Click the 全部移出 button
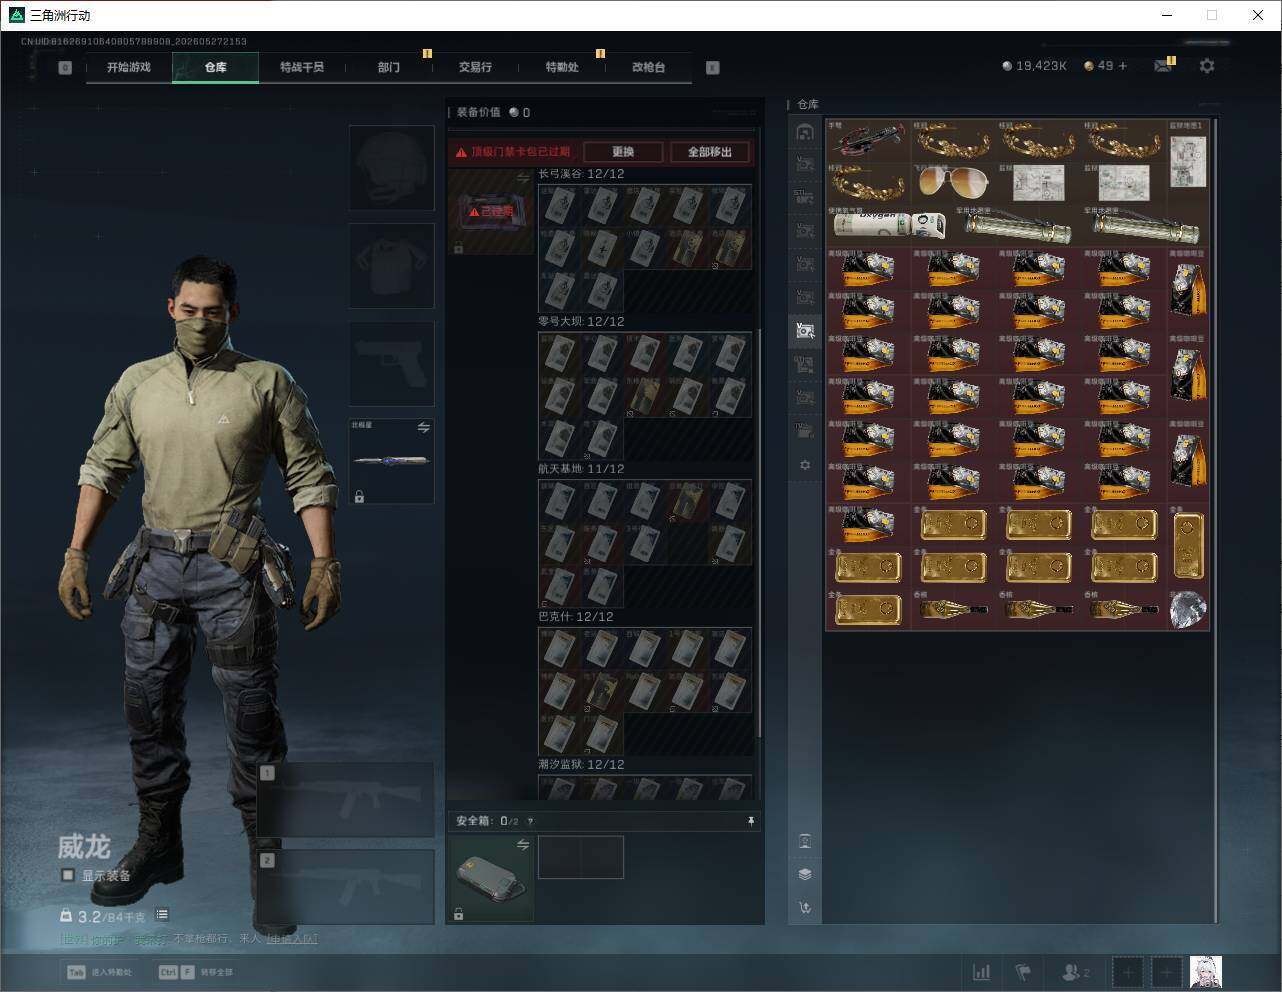The image size is (1282, 992). [710, 152]
